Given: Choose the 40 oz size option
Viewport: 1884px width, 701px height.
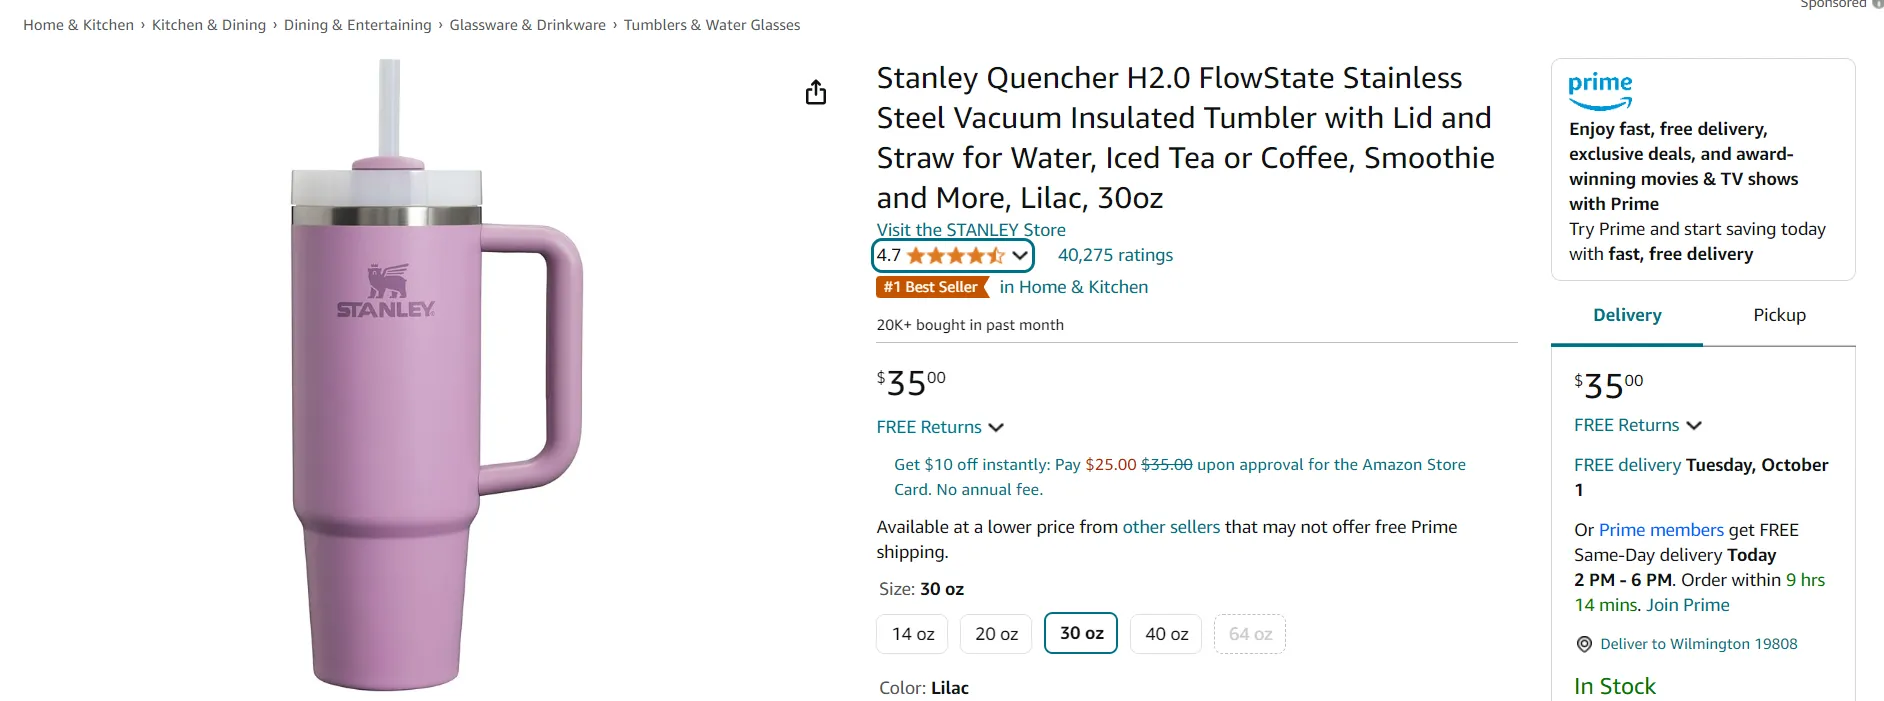Looking at the screenshot, I should [x=1166, y=634].
